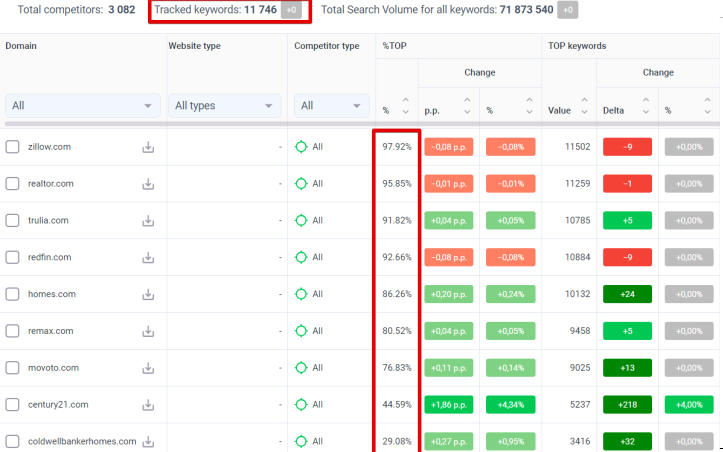Click competitor type target icon for redfin.com
The width and height of the screenshot is (723, 452).
tap(300, 258)
